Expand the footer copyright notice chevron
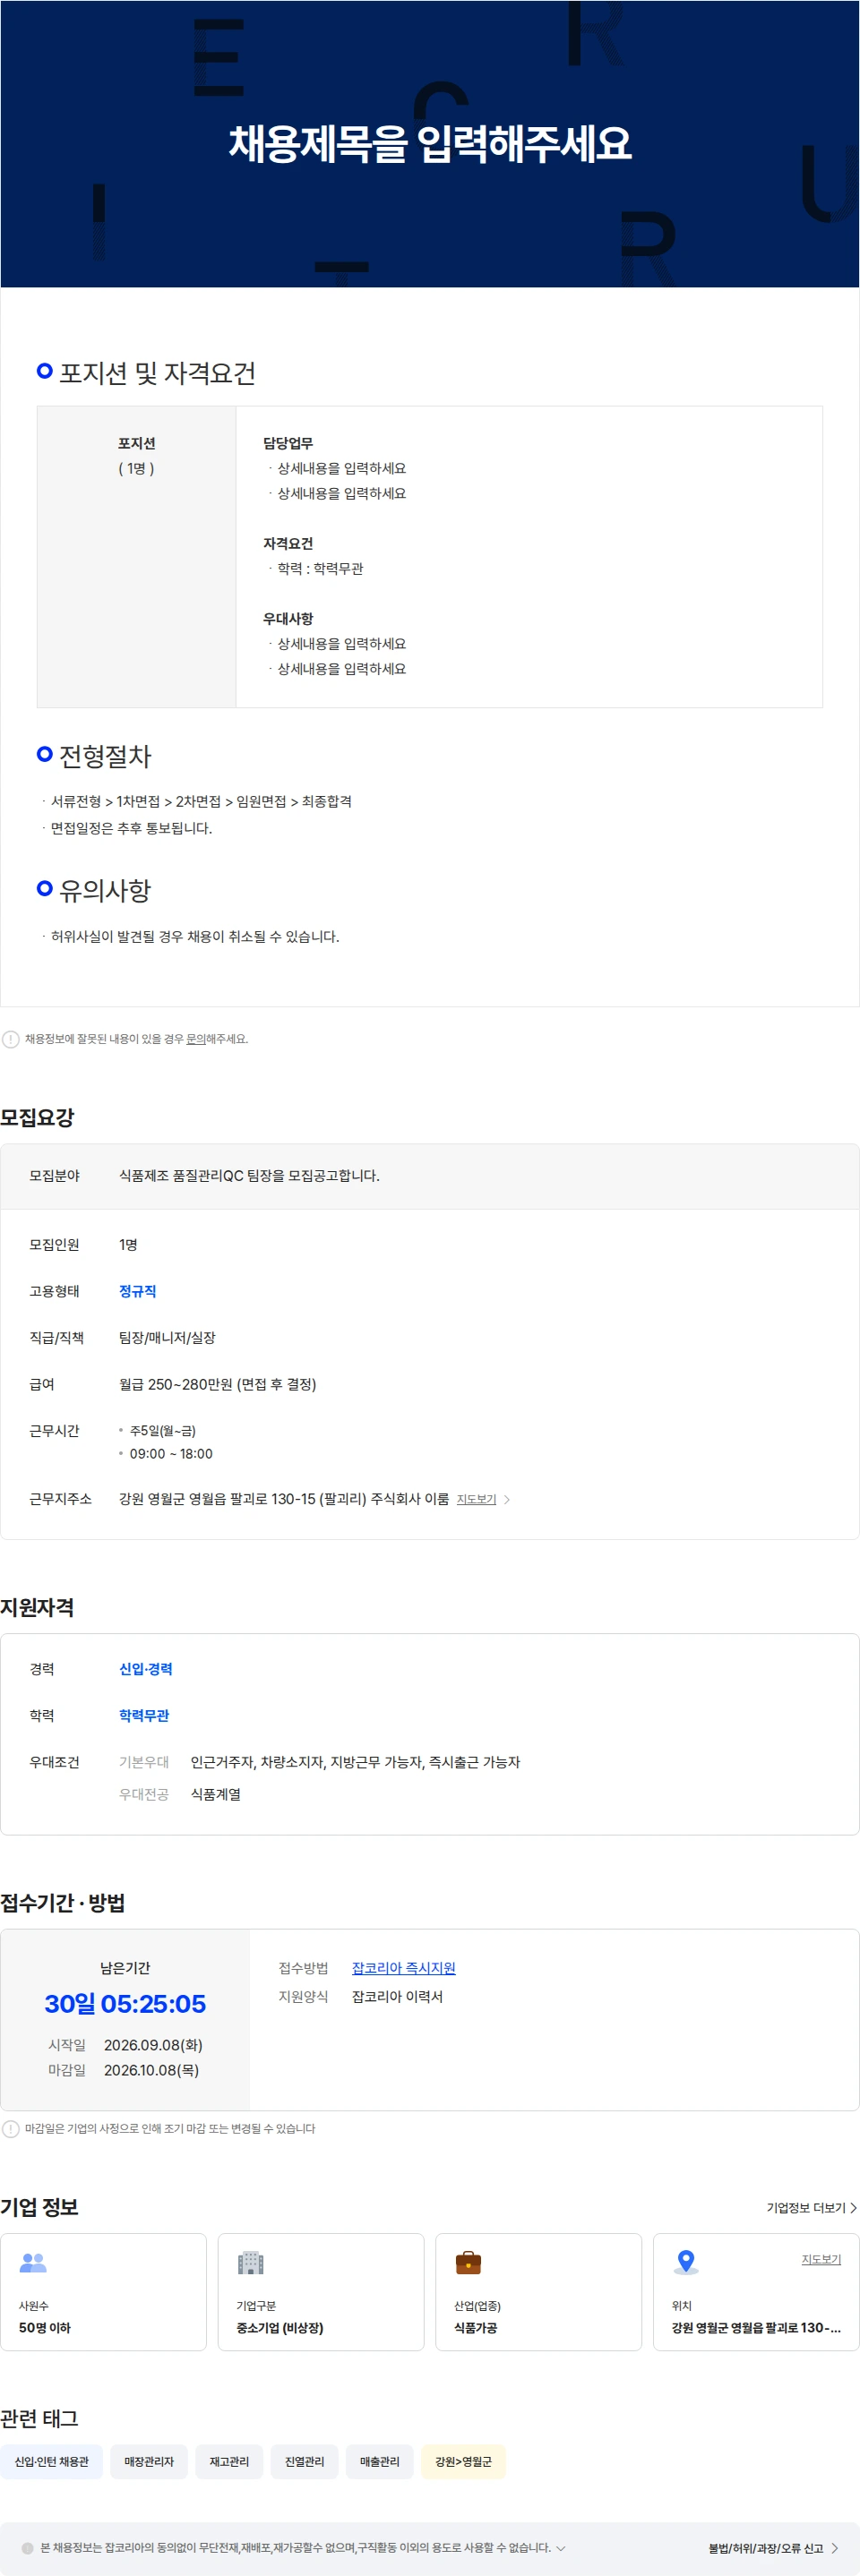Image resolution: width=860 pixels, height=2576 pixels. pos(561,2548)
